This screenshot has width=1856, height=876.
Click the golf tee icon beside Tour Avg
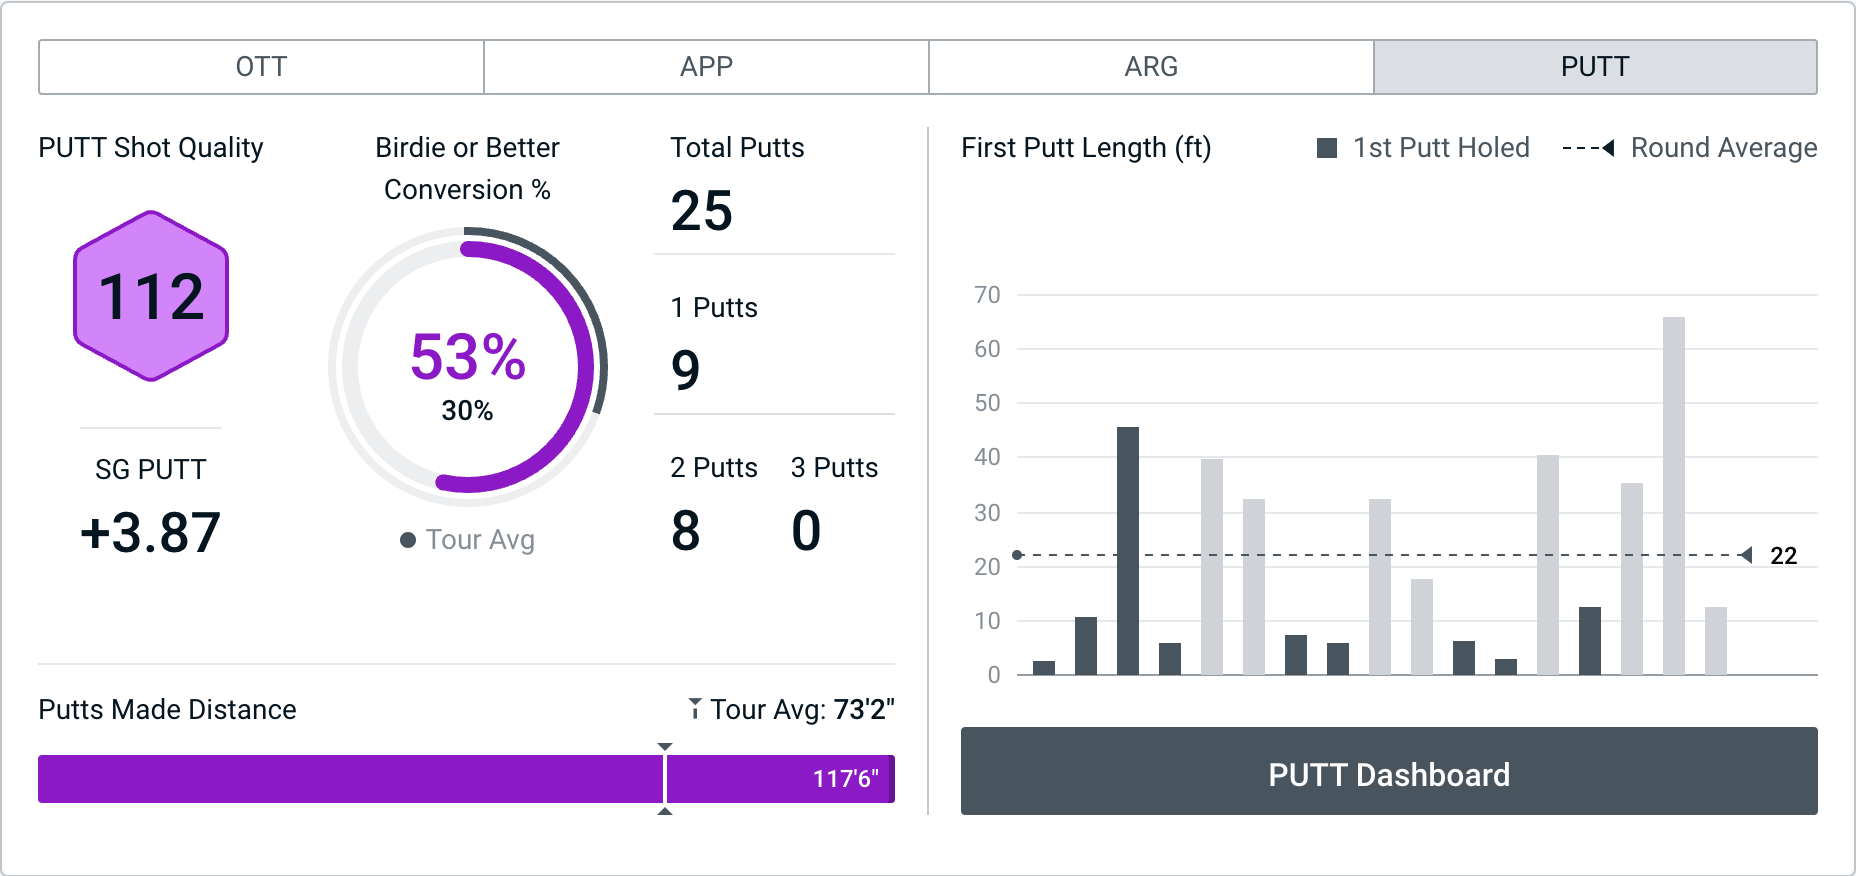click(694, 709)
